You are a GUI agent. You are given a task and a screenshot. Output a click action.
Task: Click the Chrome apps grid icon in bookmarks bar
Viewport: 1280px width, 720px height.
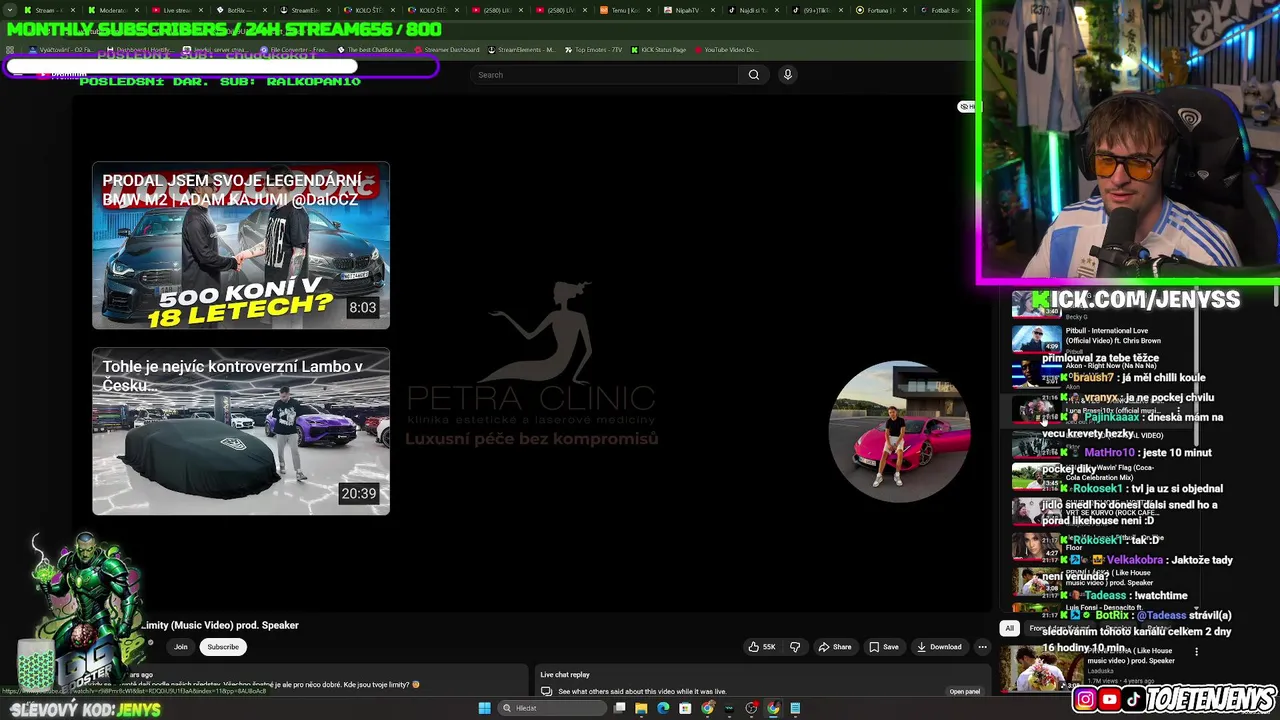pyautogui.click(x=10, y=50)
